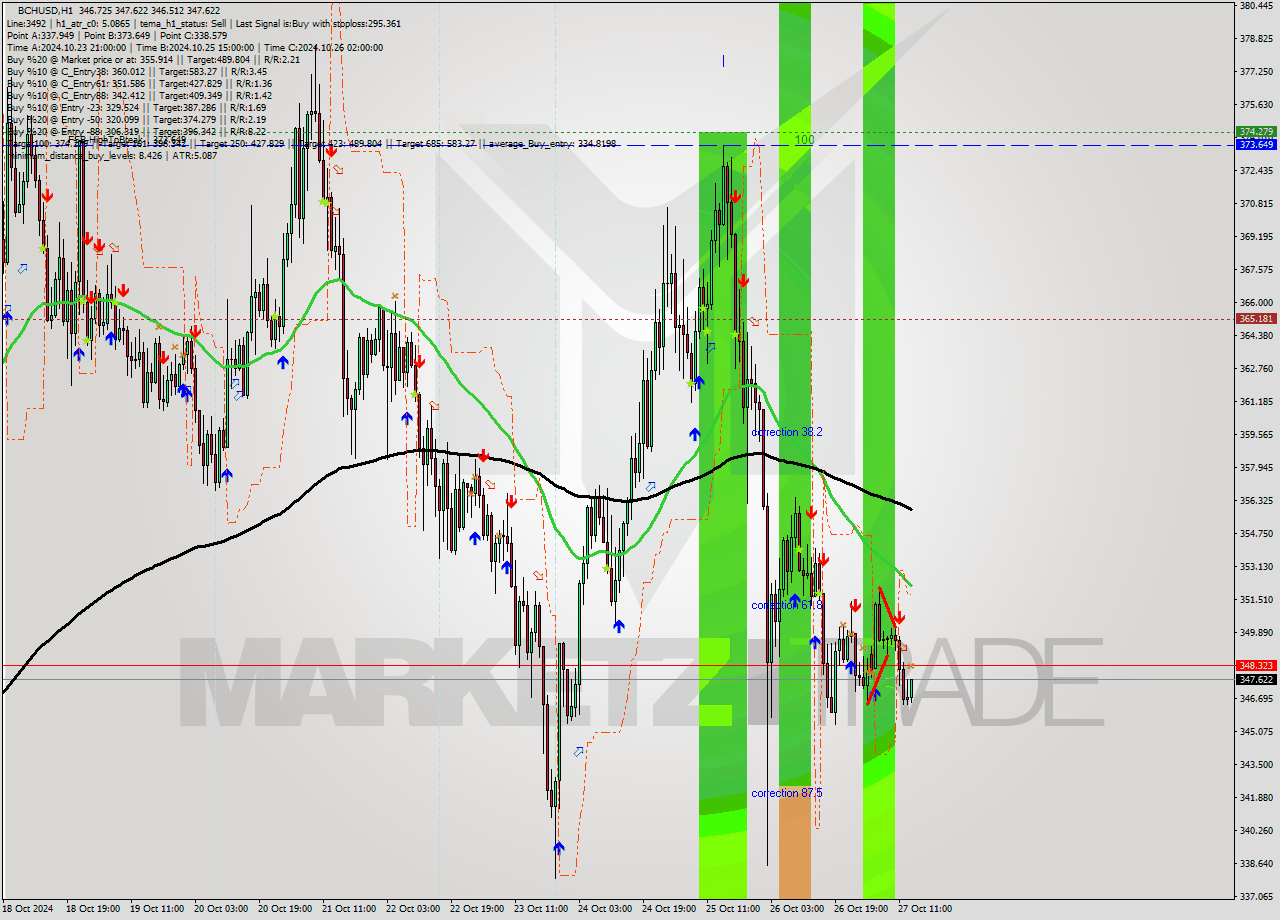Image resolution: width=1280 pixels, height=920 pixels.
Task: Click the '19 Oct 11:00' time label
Action: (158, 909)
